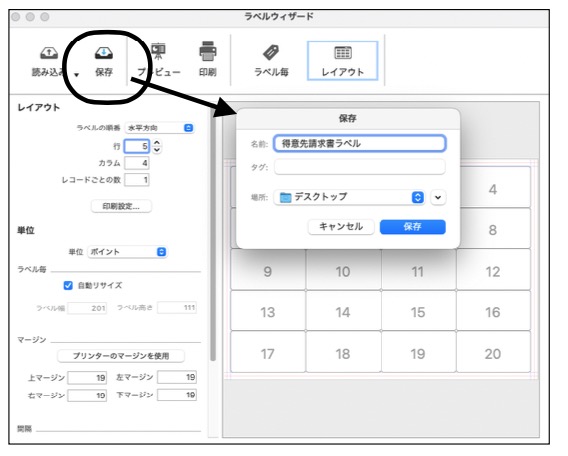Viewport: 568px width, 456px height.
Task: Expand save dialog with chevron button
Action: 438,197
